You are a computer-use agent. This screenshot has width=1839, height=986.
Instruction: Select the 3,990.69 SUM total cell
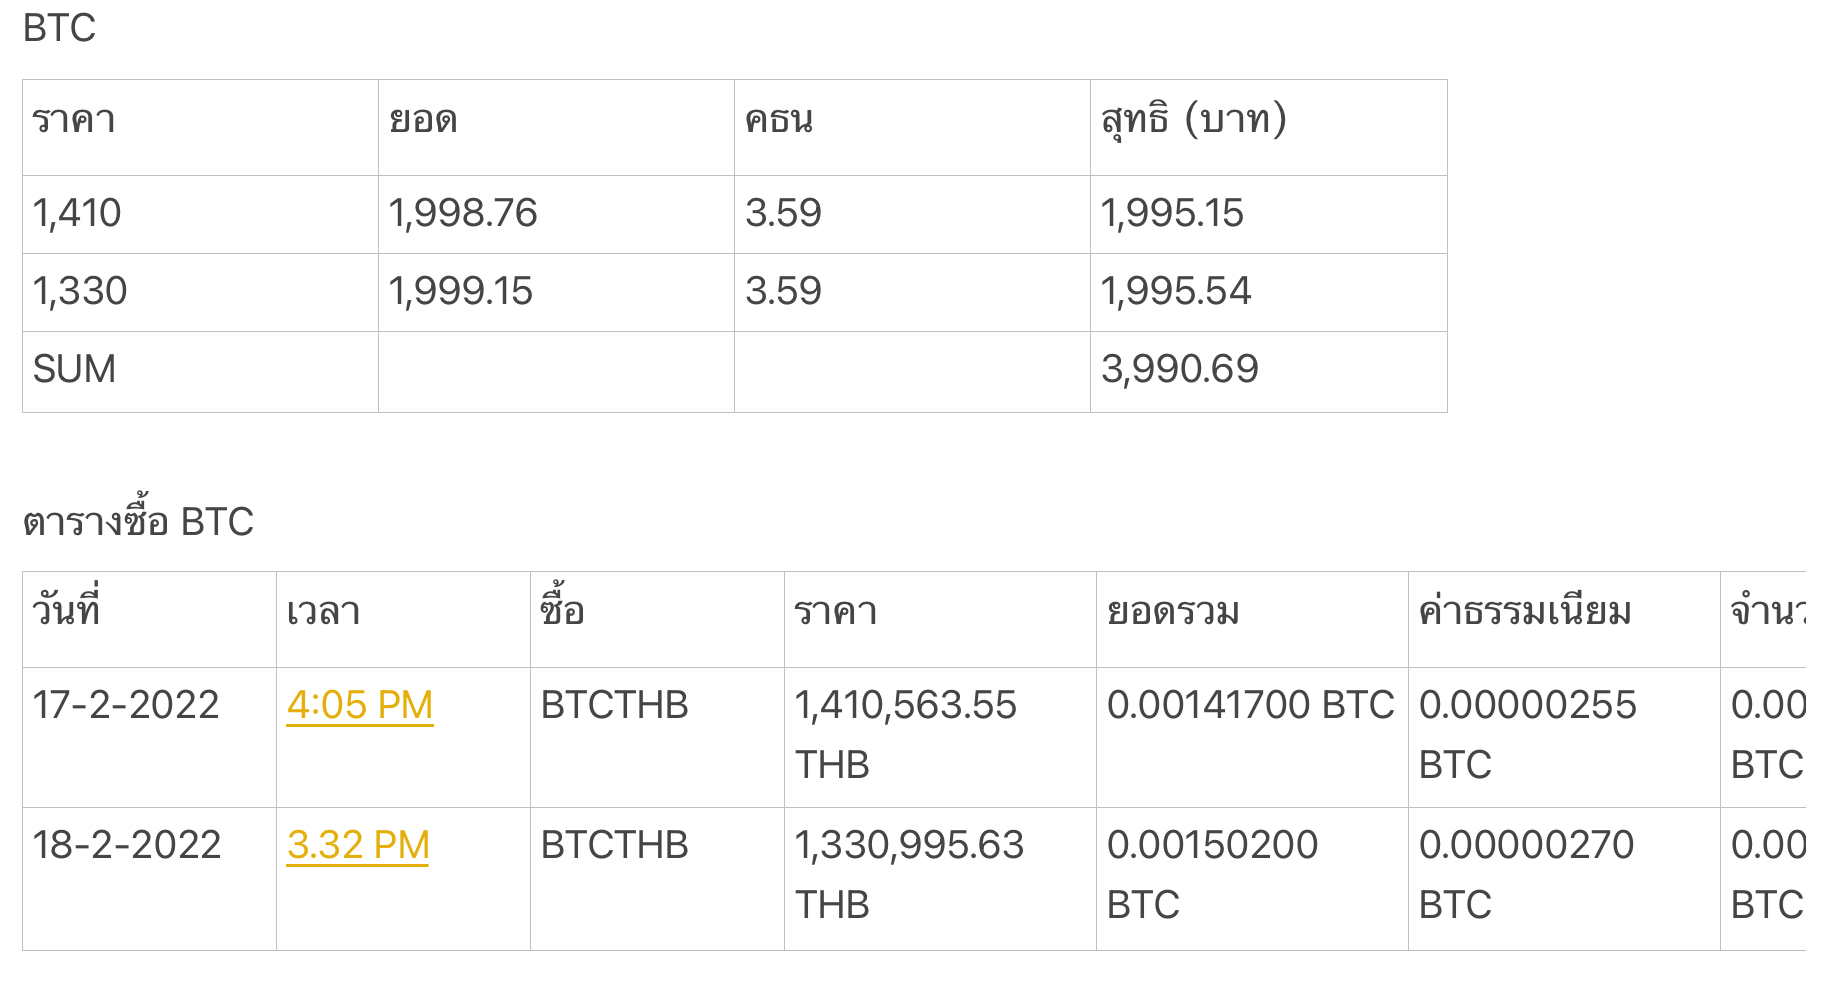point(1268,371)
